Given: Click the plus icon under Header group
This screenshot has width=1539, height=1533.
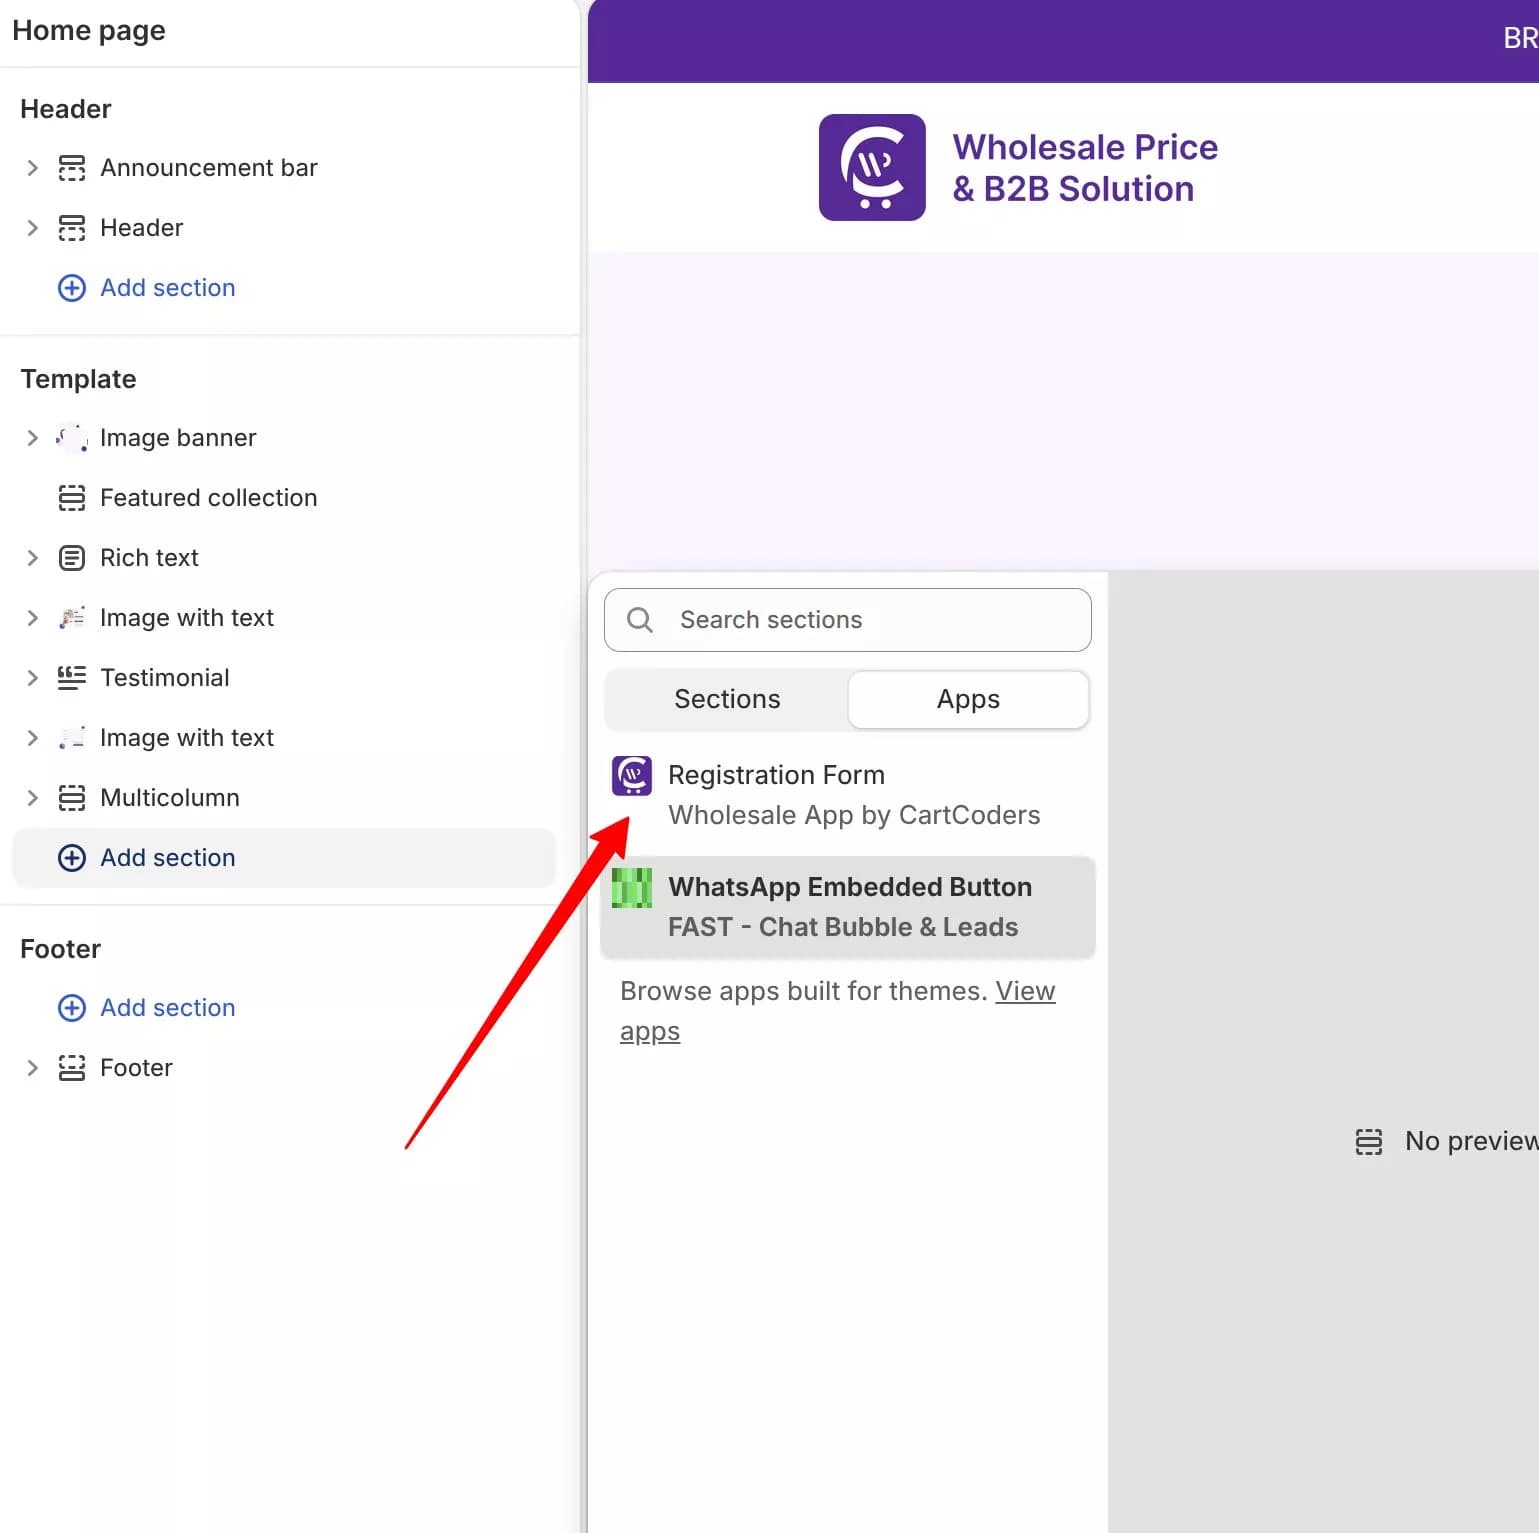Looking at the screenshot, I should pyautogui.click(x=72, y=288).
